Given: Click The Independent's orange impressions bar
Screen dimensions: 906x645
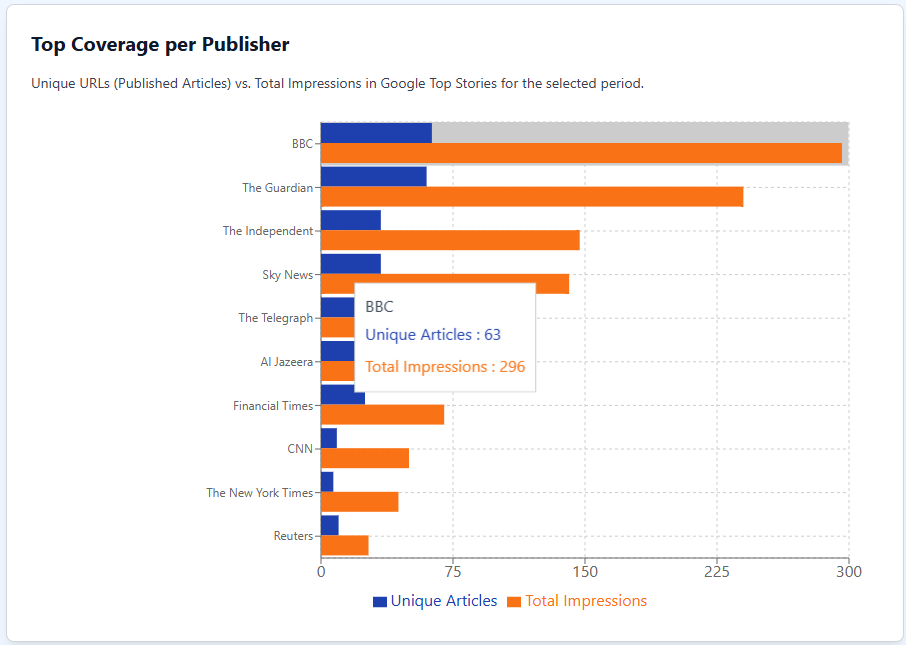Looking at the screenshot, I should point(450,240).
